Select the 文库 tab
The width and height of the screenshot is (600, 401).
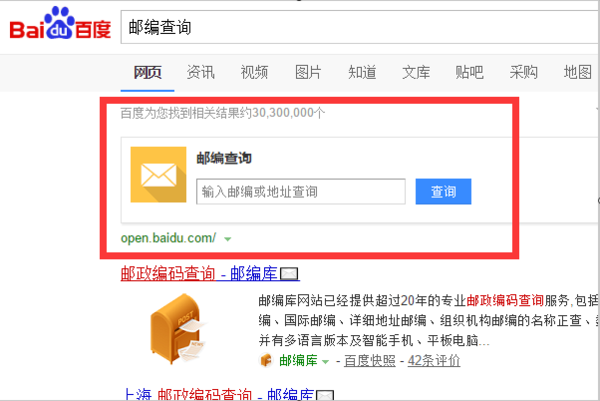416,72
